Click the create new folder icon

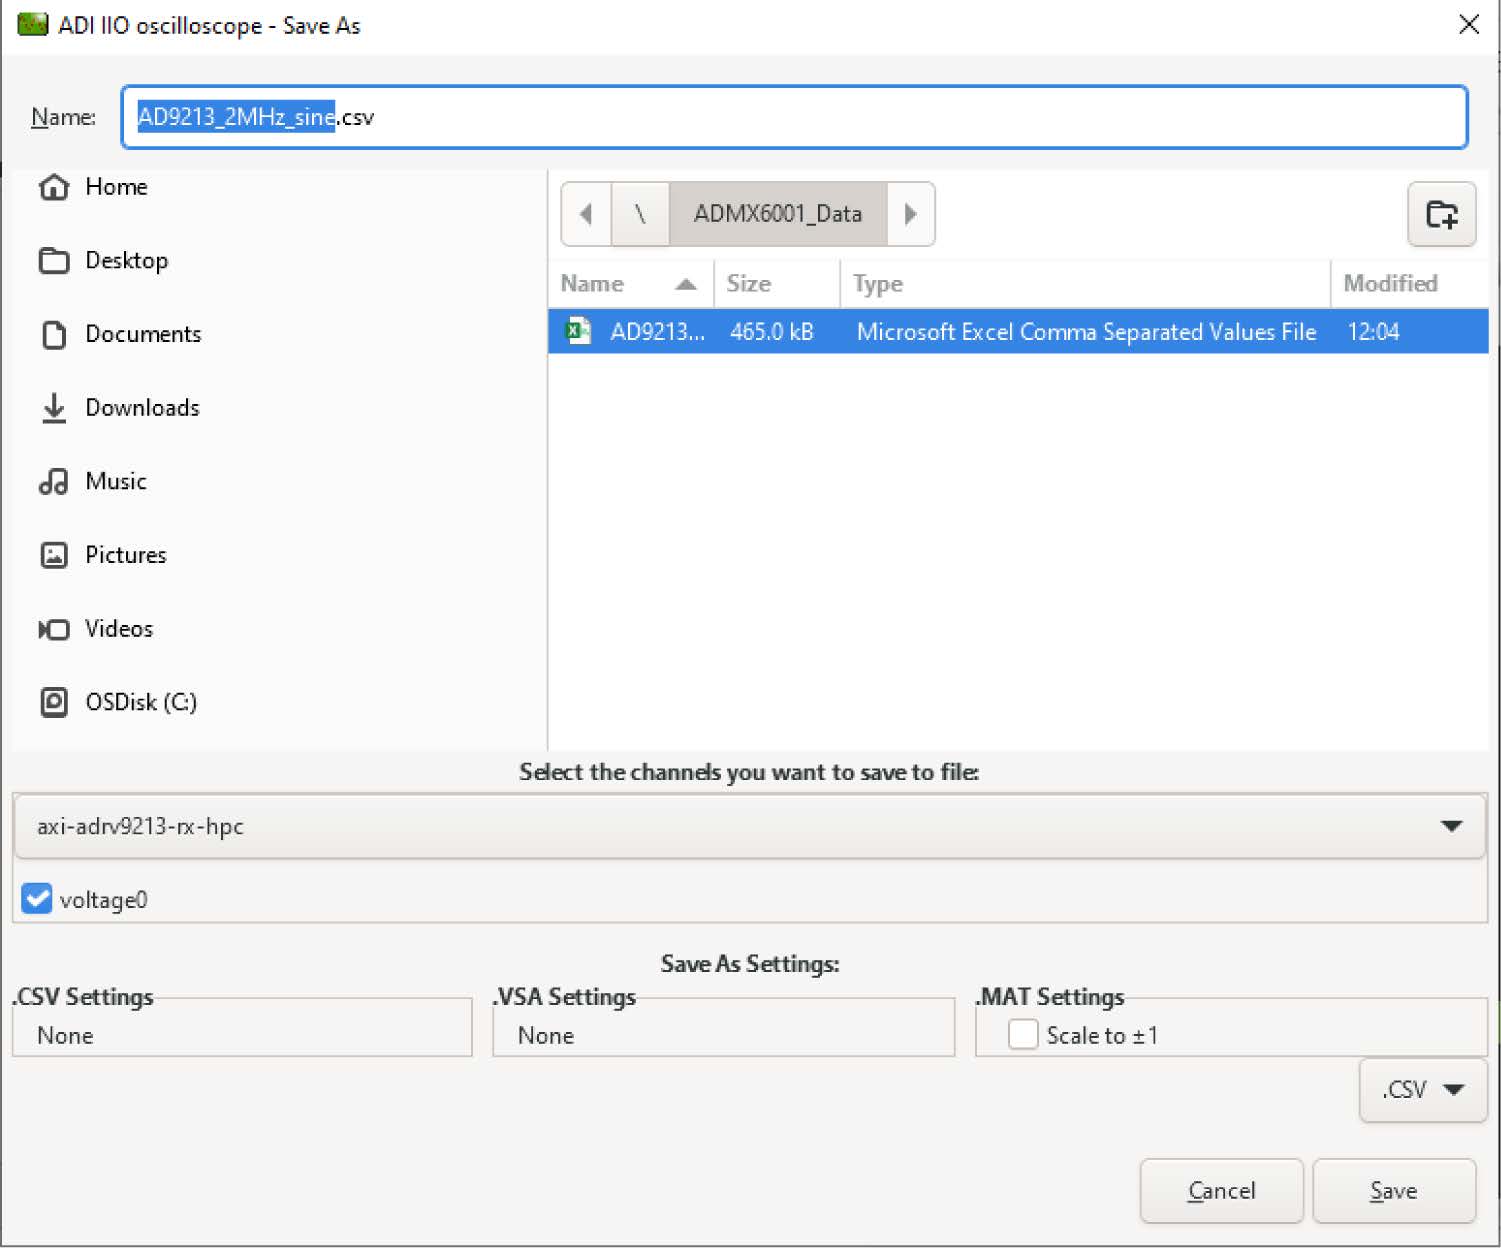1441,214
